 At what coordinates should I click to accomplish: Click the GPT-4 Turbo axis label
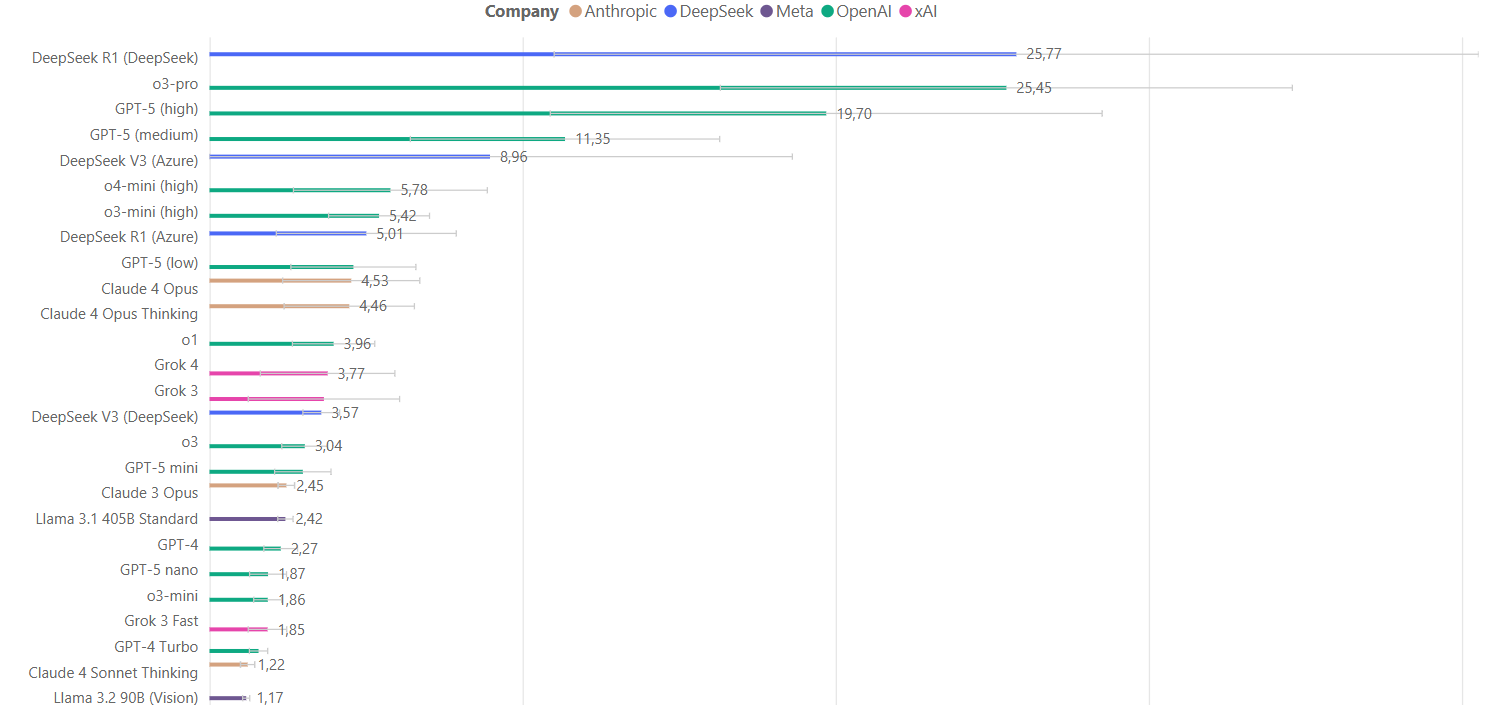click(x=156, y=647)
